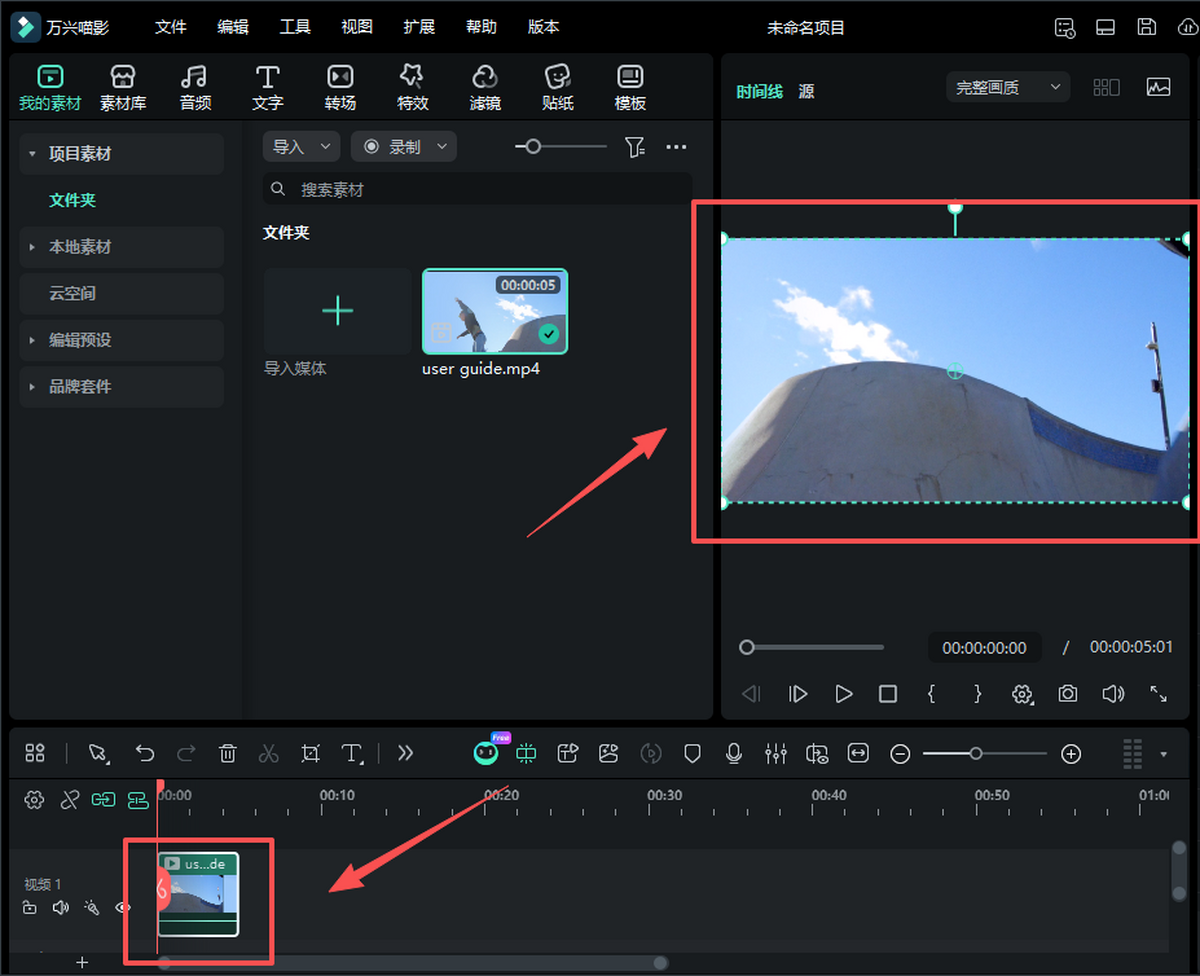Viewport: 1200px width, 976px height.
Task: Expand the 本地素材 tree section
Action: 32,247
